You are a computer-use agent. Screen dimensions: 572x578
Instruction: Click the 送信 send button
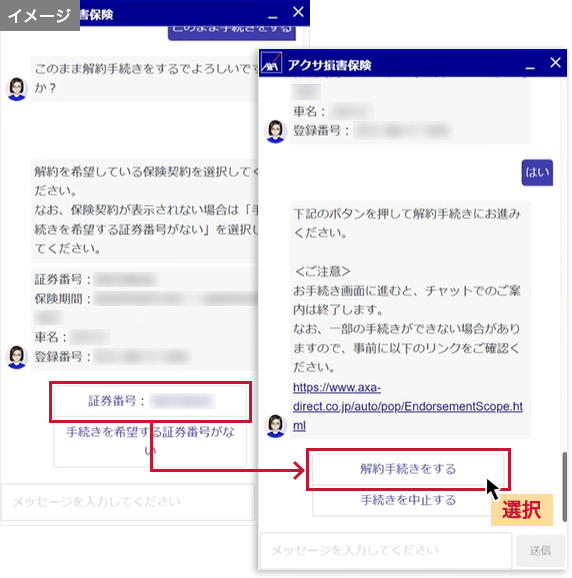tap(540, 551)
